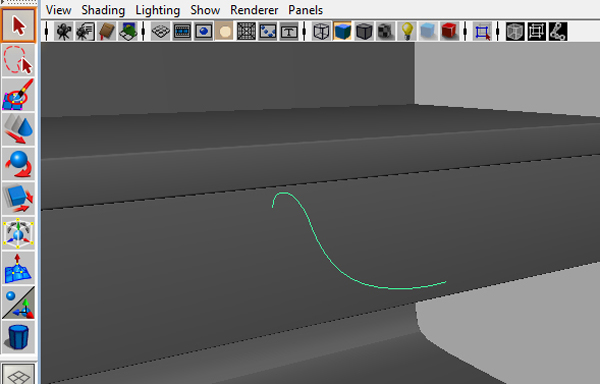The height and width of the screenshot is (384, 600).
Task: Click the blue cylinder last-tool icon
Action: pos(18,337)
